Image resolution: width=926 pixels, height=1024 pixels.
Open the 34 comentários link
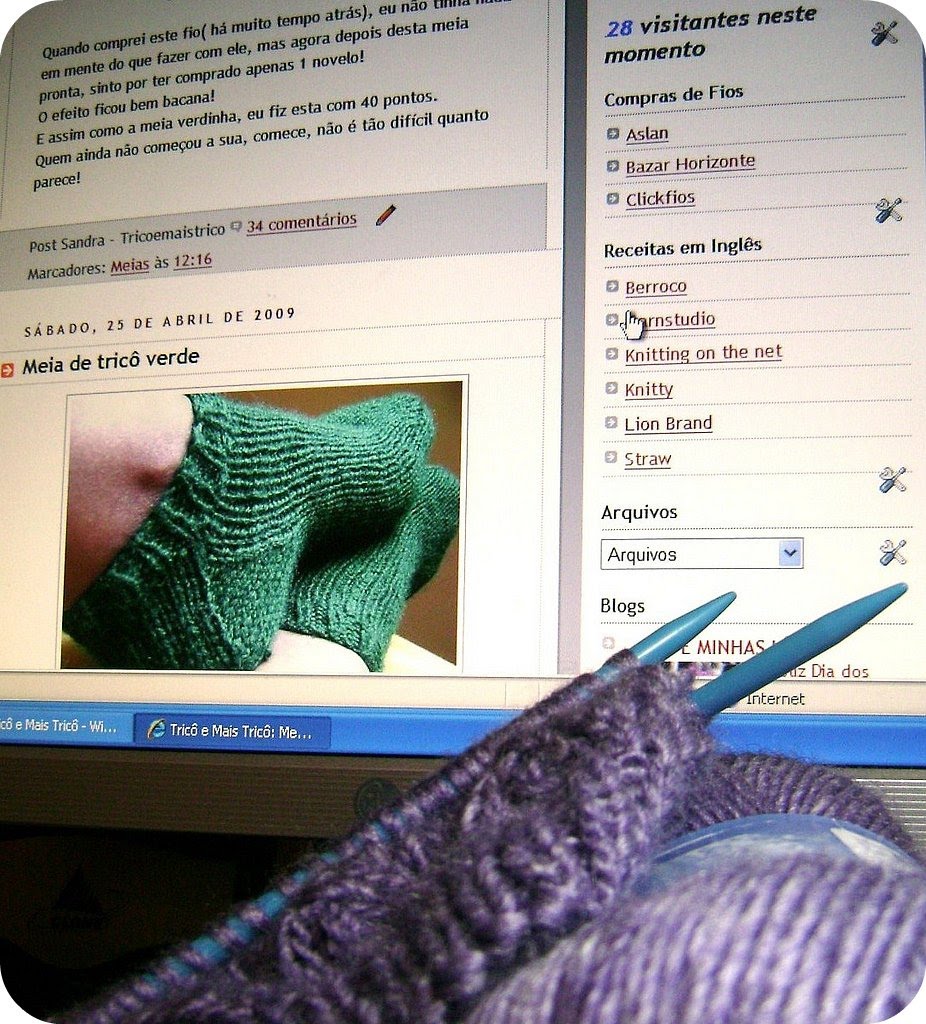[302, 223]
